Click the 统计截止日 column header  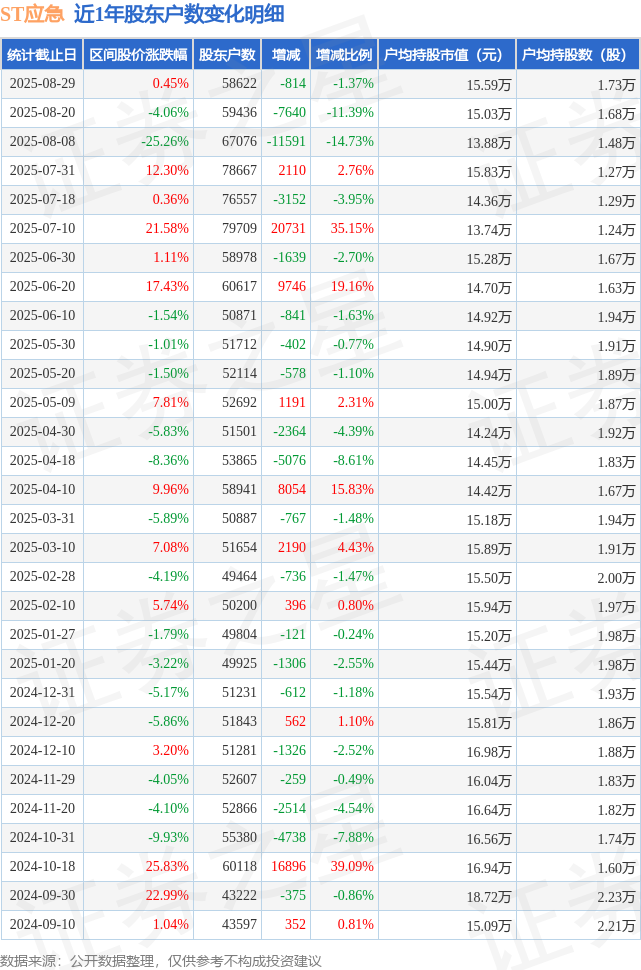42,55
